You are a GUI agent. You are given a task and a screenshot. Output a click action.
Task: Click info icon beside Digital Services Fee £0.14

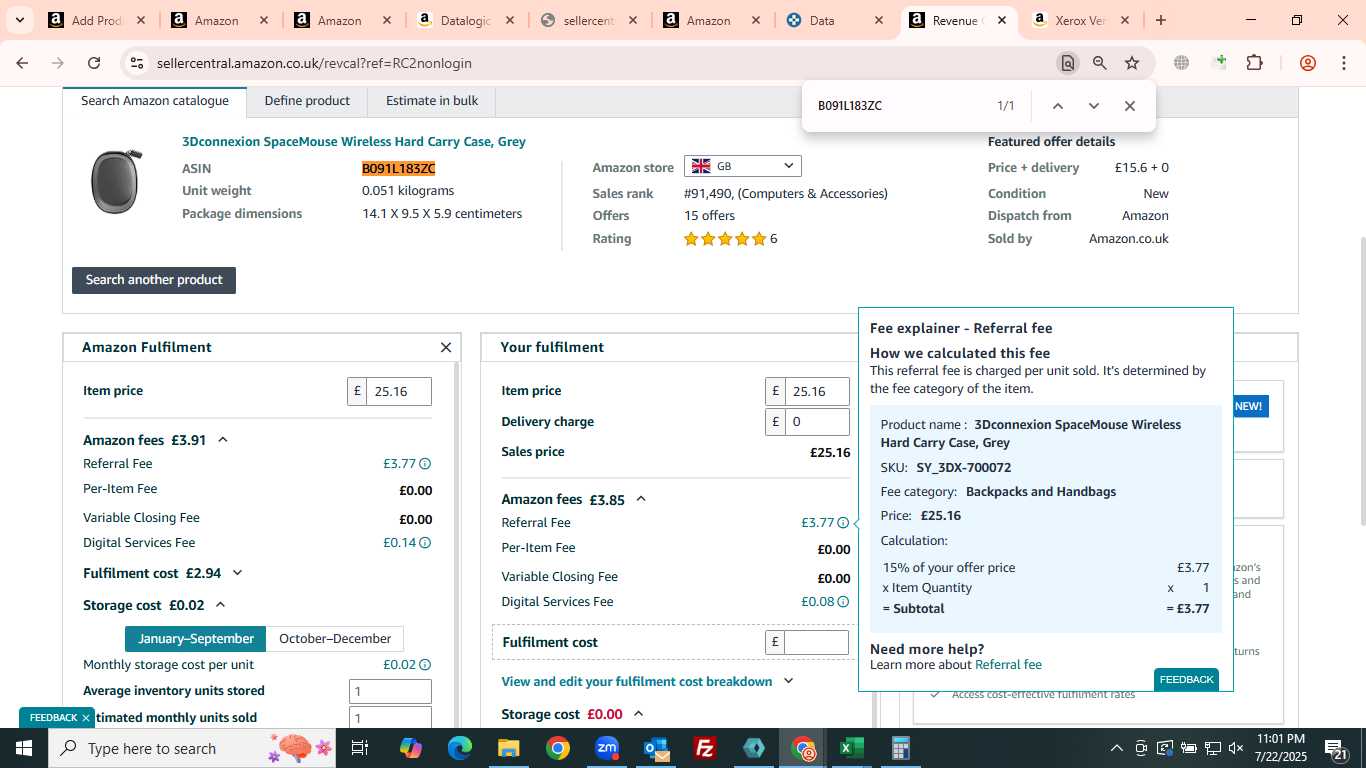425,543
